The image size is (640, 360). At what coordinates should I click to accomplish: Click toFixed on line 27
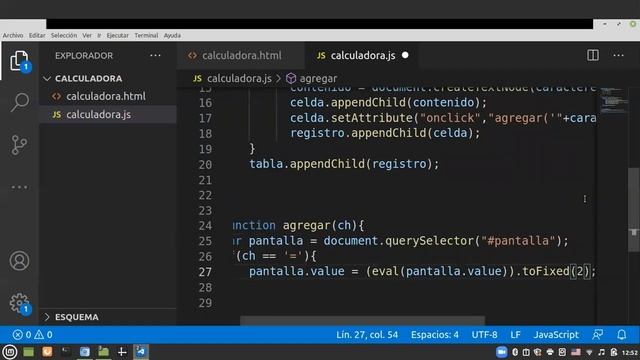(x=545, y=271)
